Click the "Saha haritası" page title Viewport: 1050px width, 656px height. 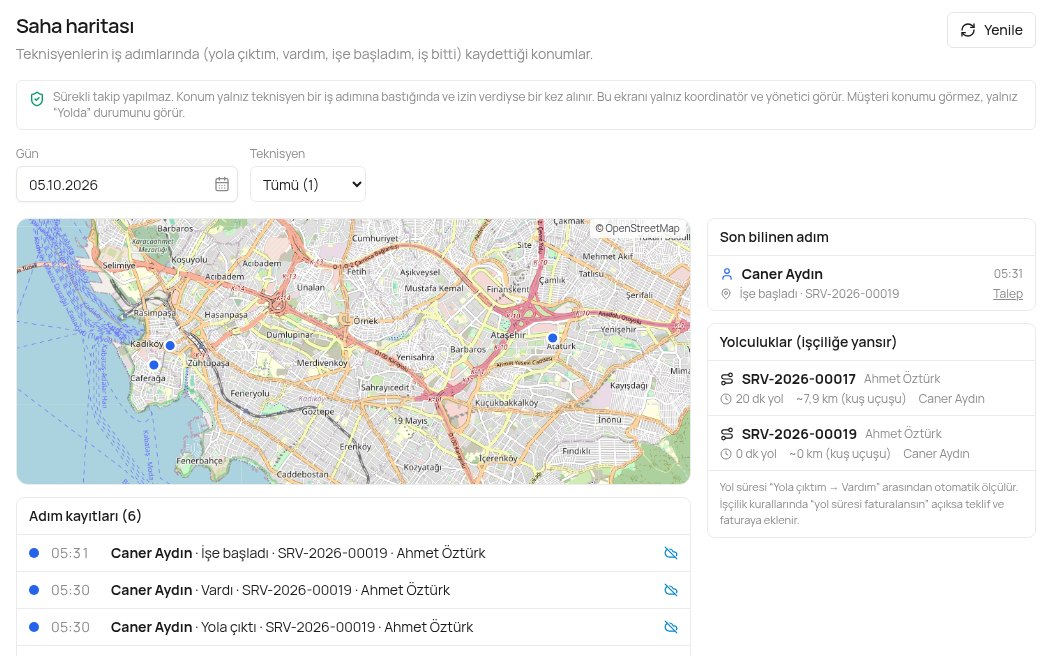pos(75,26)
